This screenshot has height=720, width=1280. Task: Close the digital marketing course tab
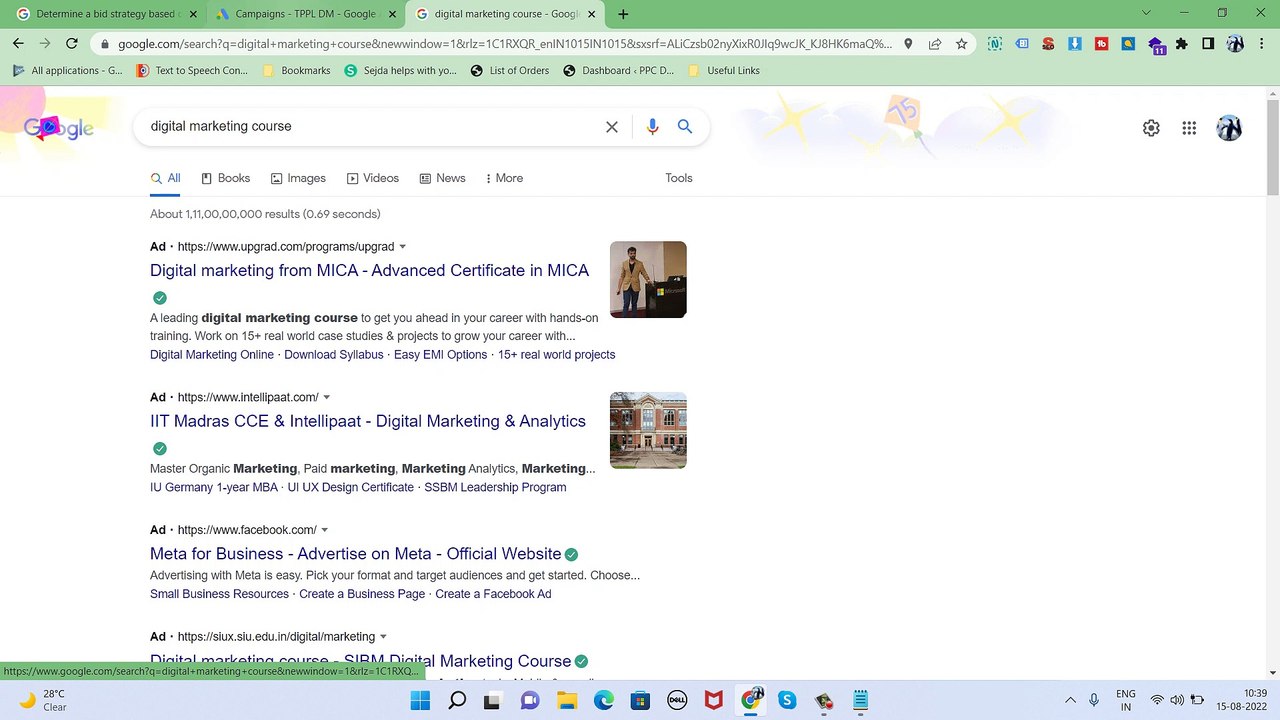coord(592,14)
